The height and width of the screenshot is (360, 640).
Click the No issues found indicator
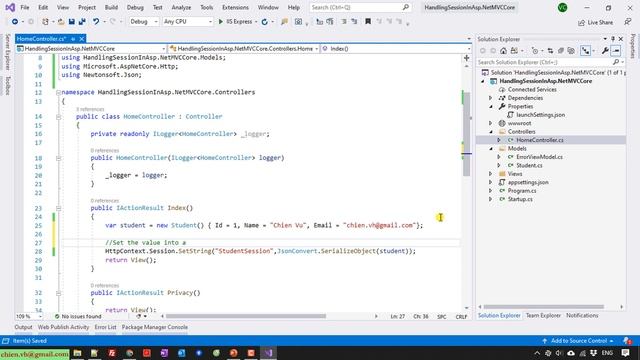[78, 316]
